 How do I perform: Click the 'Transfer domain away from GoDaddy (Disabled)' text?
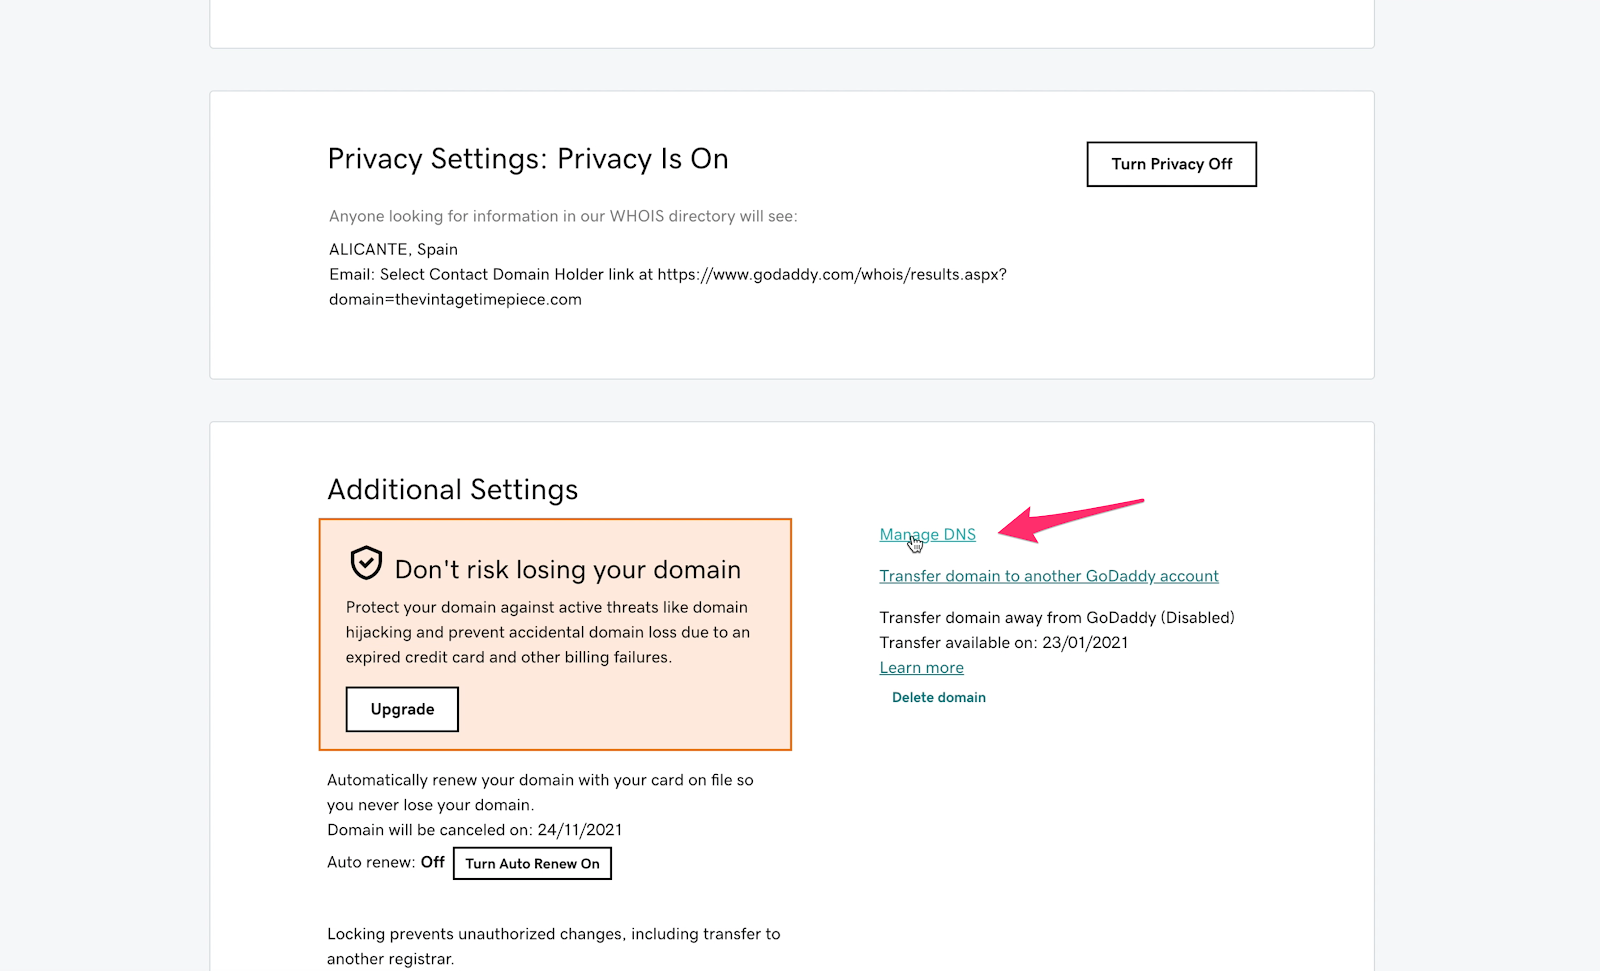point(1057,618)
